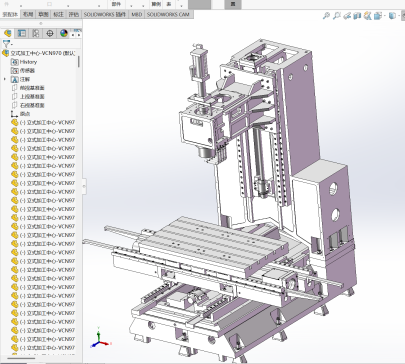Open the ConfigurationManager tab icon
This screenshot has width=405, height=364.
[36, 33]
